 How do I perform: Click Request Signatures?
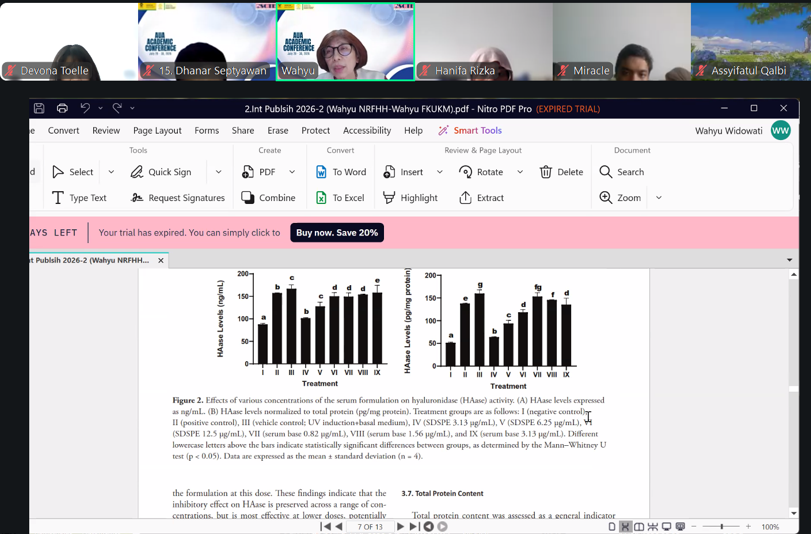coord(178,198)
